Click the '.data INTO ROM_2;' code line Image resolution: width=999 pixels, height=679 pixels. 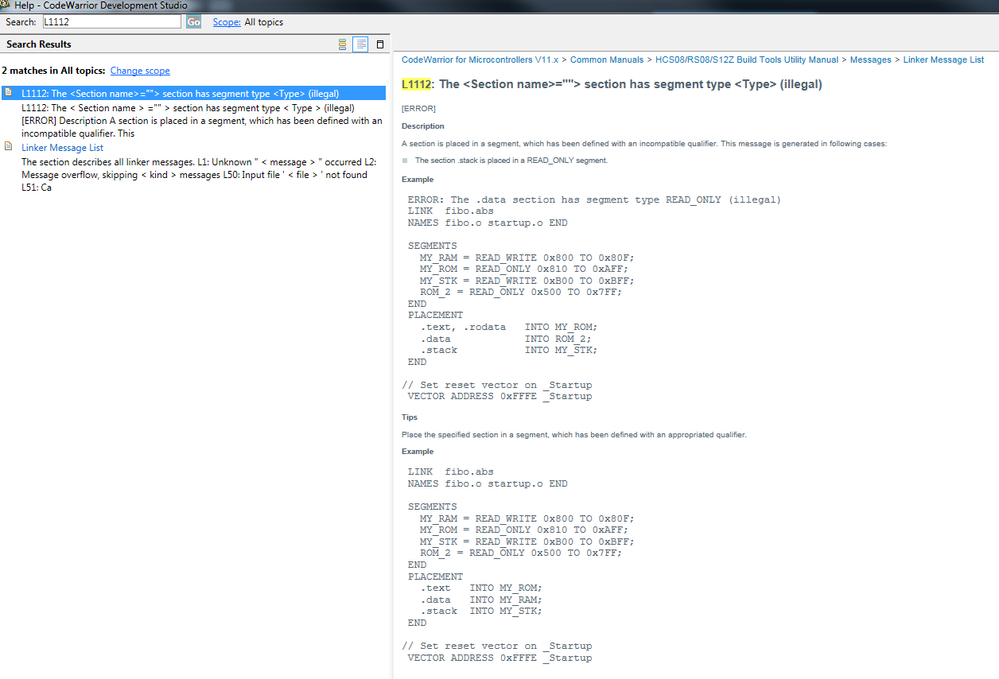[505, 339]
